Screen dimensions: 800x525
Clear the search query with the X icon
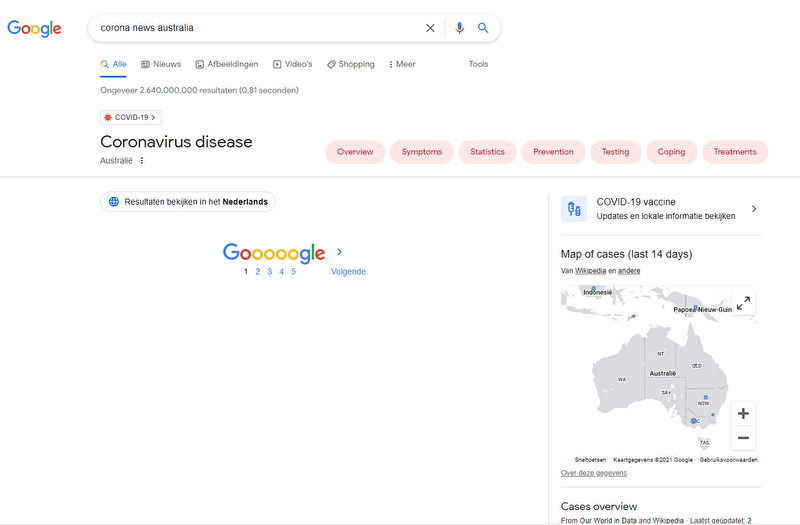(x=430, y=28)
